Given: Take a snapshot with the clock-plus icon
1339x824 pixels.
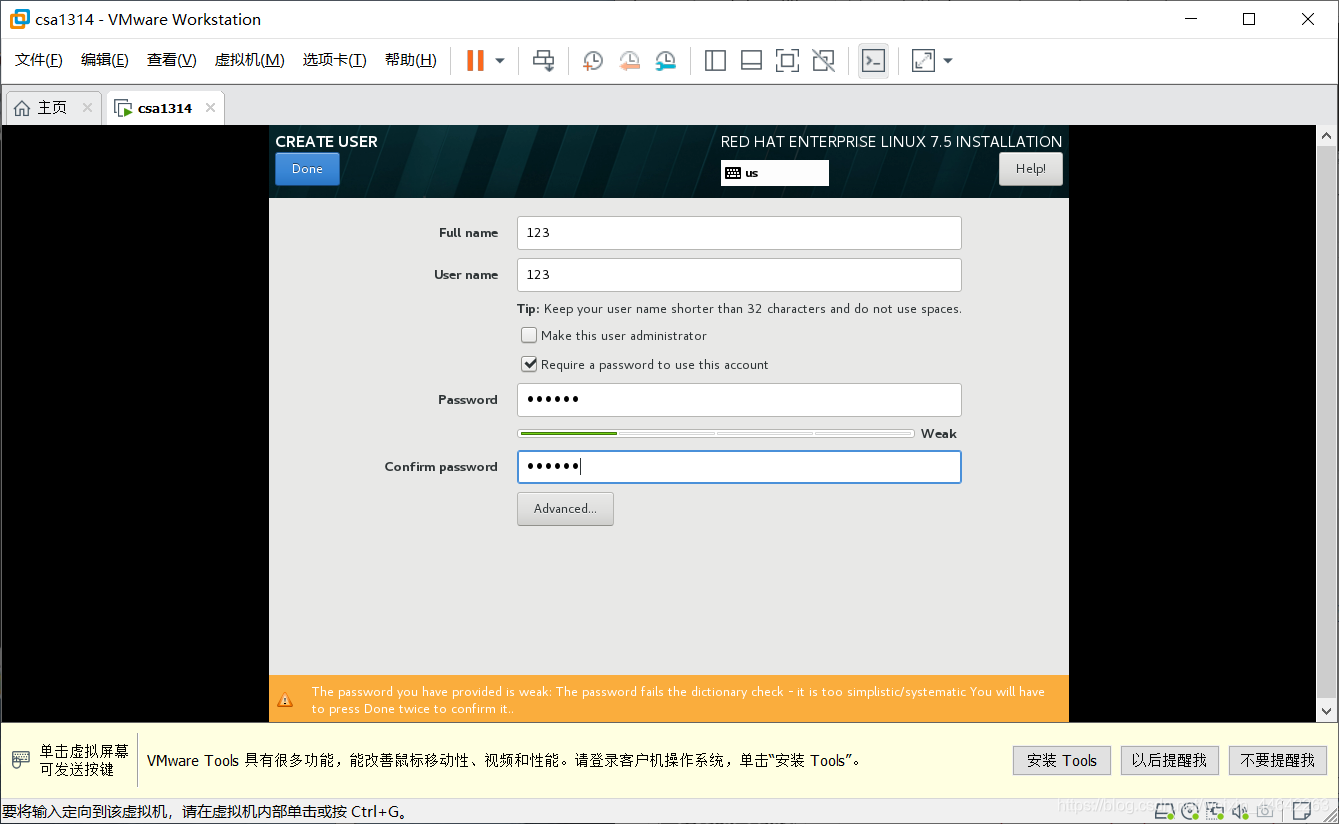Looking at the screenshot, I should 592,61.
